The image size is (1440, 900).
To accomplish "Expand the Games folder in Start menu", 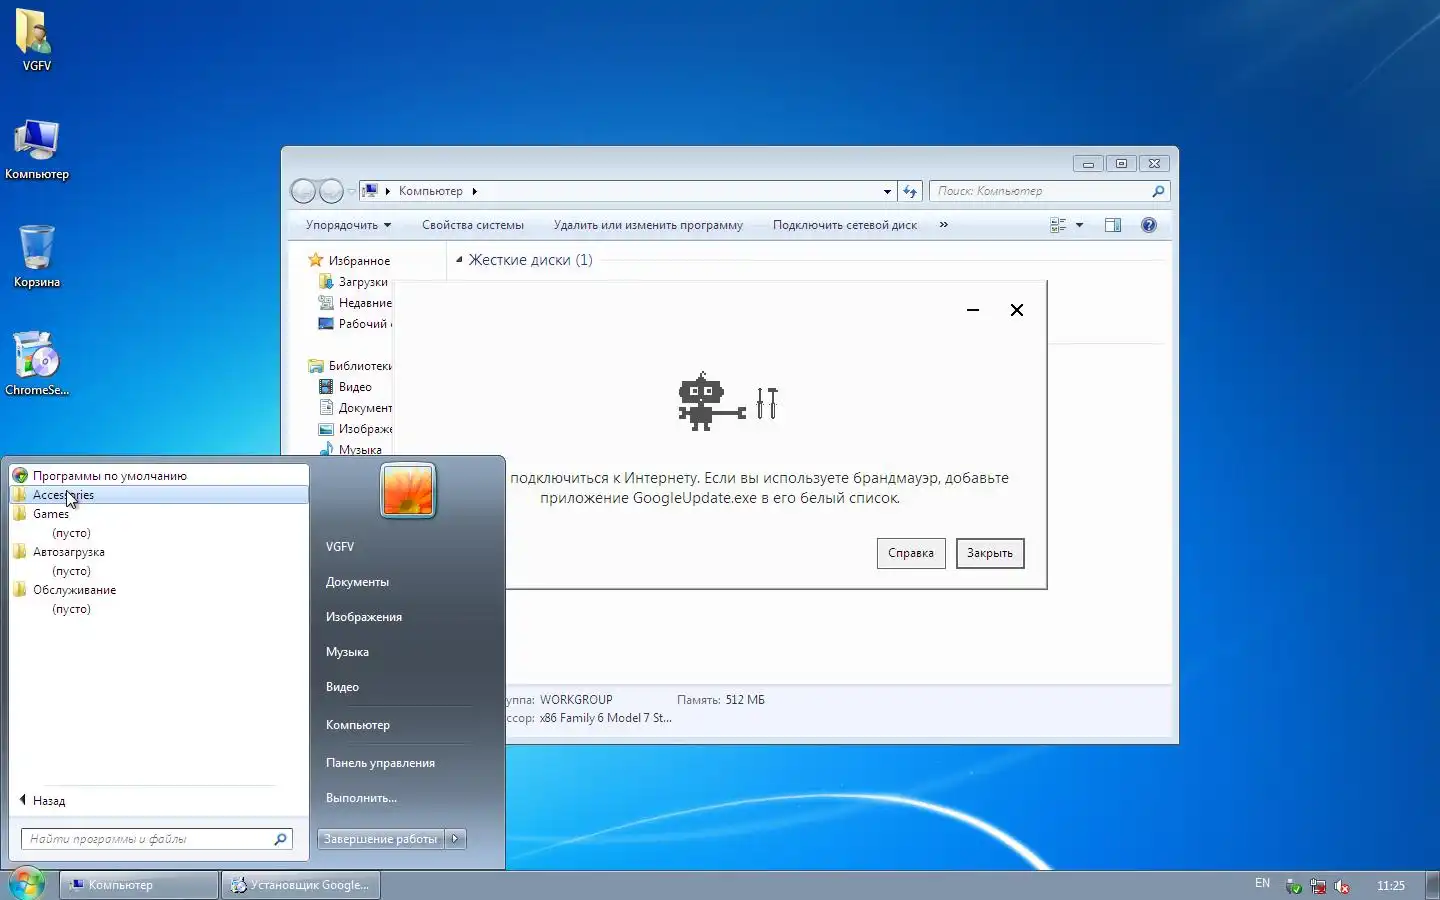I will coord(159,514).
